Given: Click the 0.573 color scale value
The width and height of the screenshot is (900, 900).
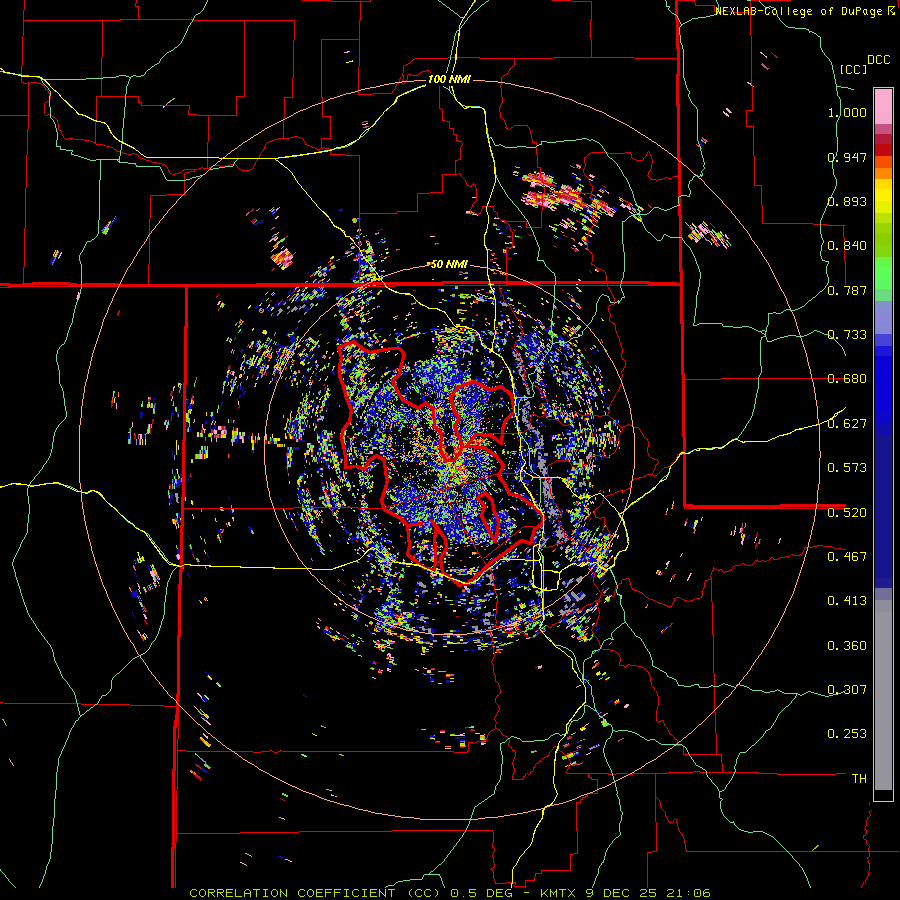Looking at the screenshot, I should click(x=847, y=468).
